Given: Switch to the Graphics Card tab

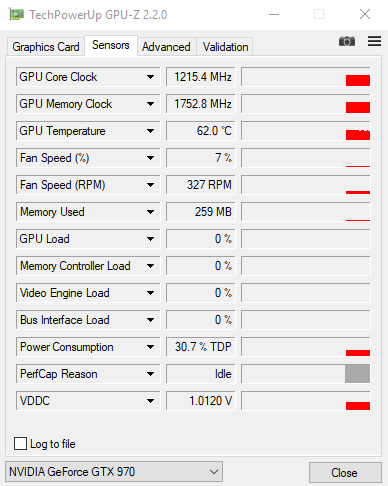Looking at the screenshot, I should [x=46, y=47].
